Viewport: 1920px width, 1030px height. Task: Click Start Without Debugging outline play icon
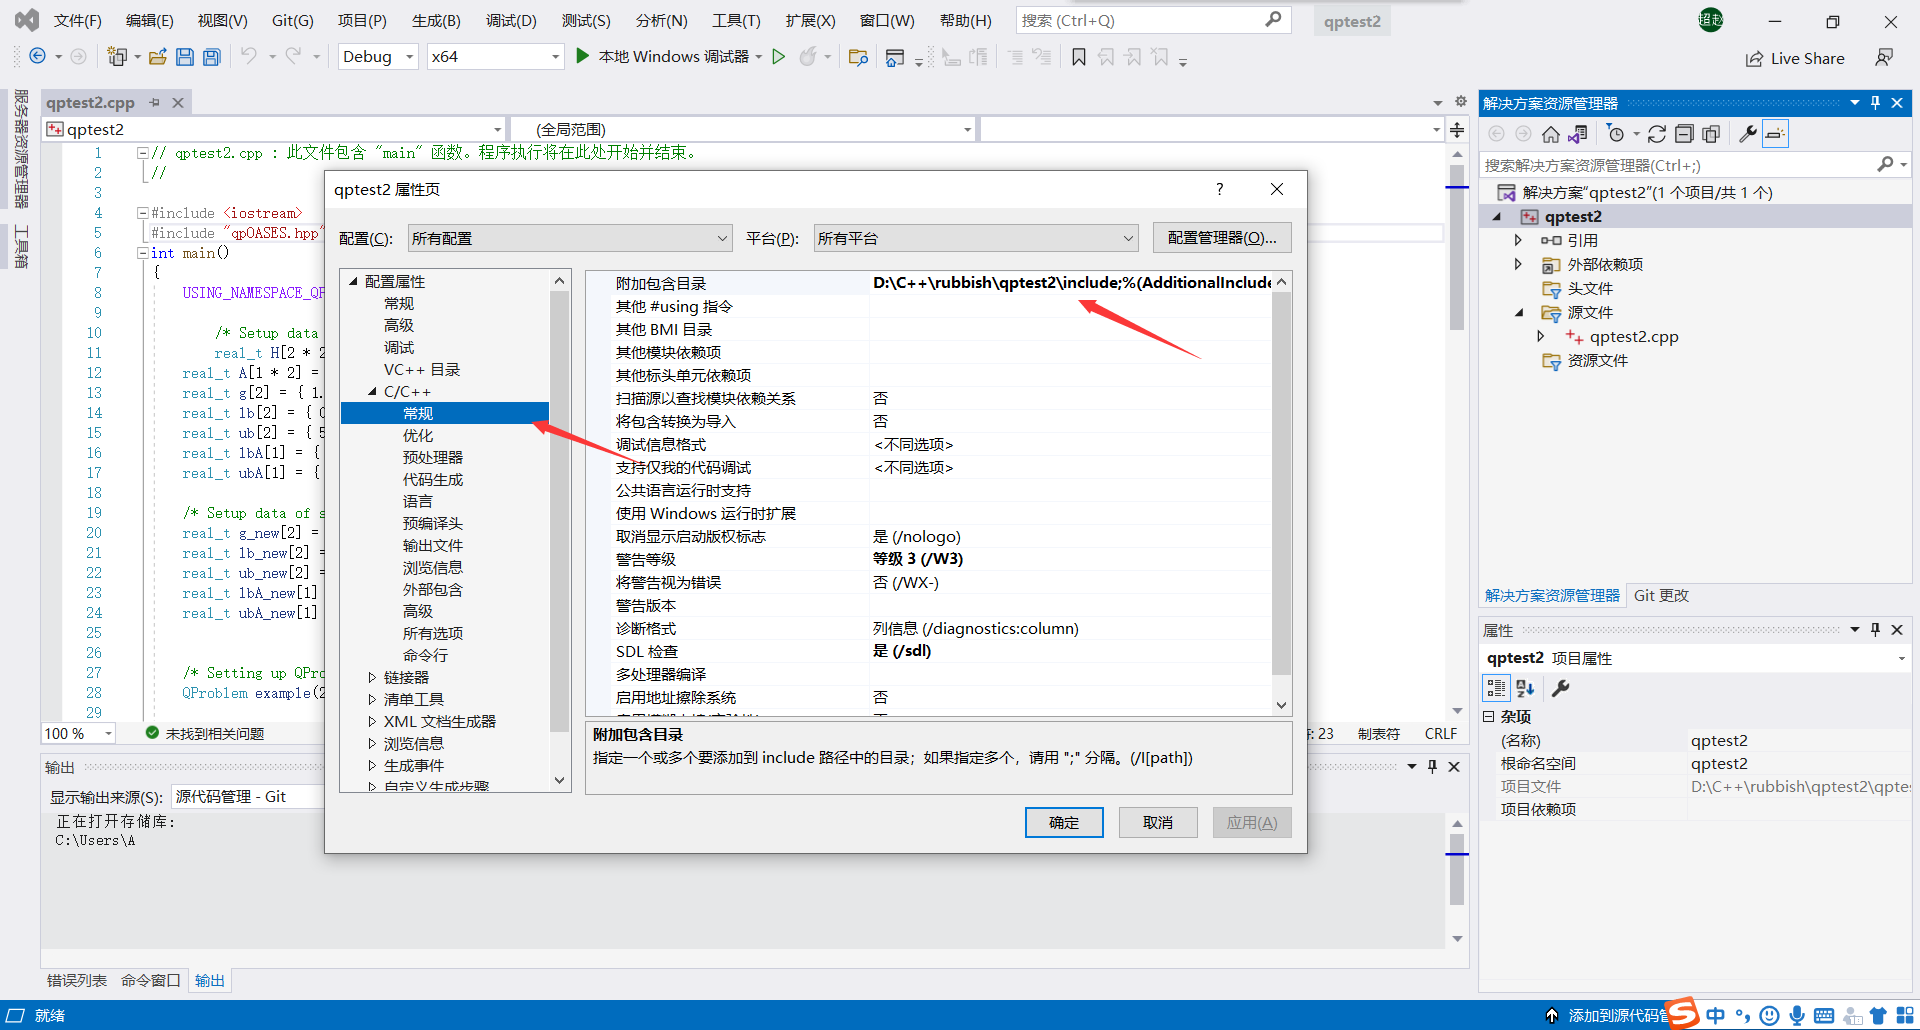779,56
